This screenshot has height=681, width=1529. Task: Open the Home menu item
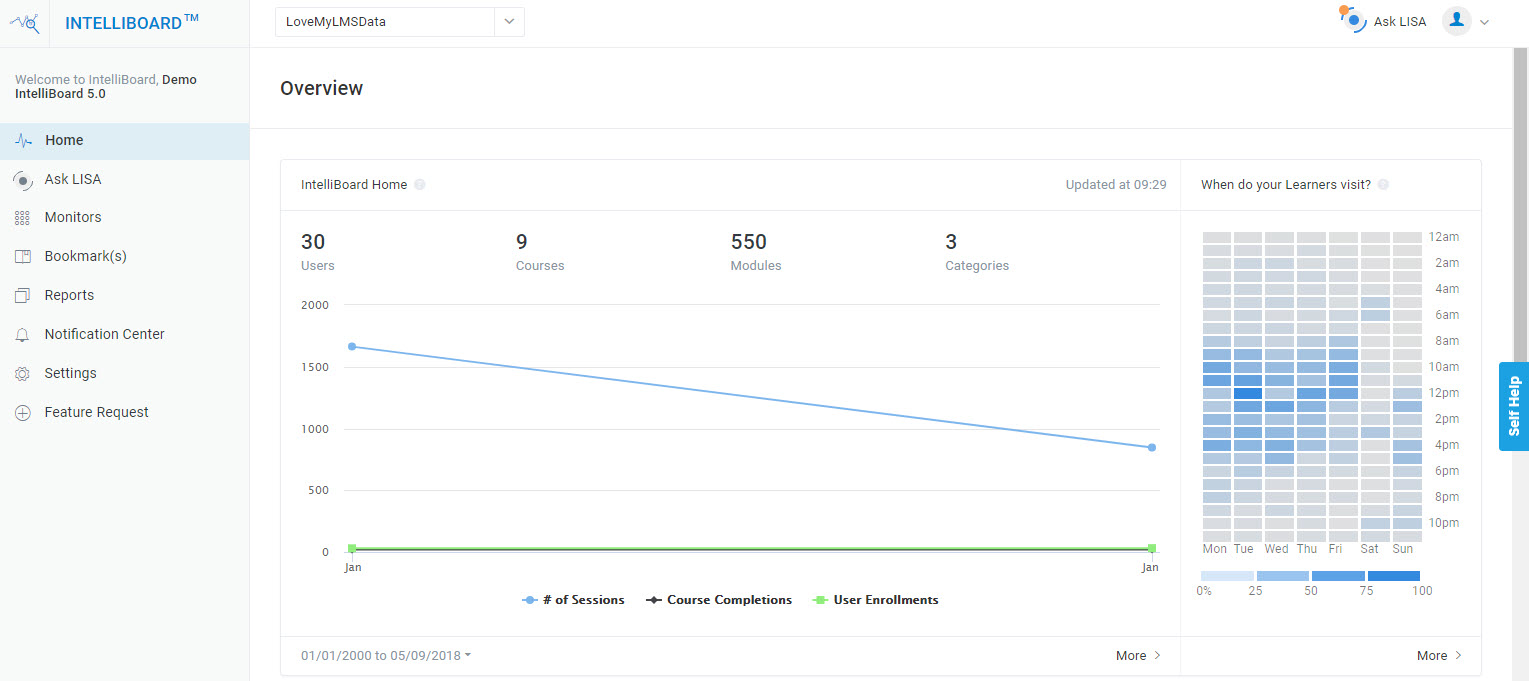click(x=124, y=141)
